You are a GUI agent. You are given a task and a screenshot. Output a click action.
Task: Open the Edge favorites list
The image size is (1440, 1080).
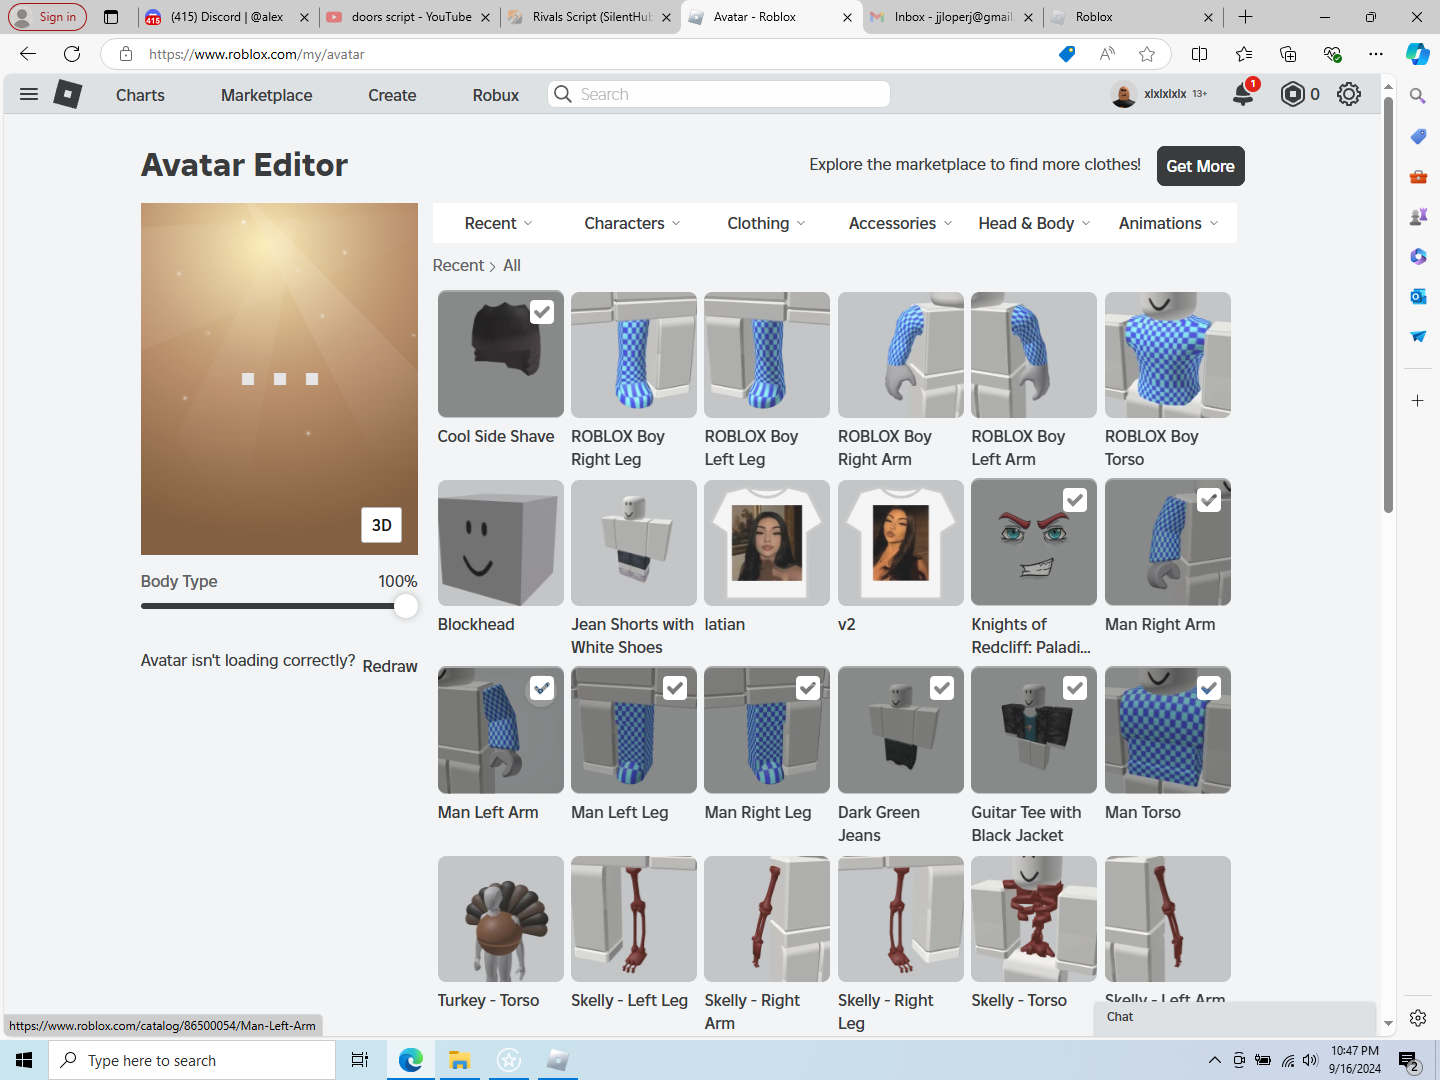1244,54
